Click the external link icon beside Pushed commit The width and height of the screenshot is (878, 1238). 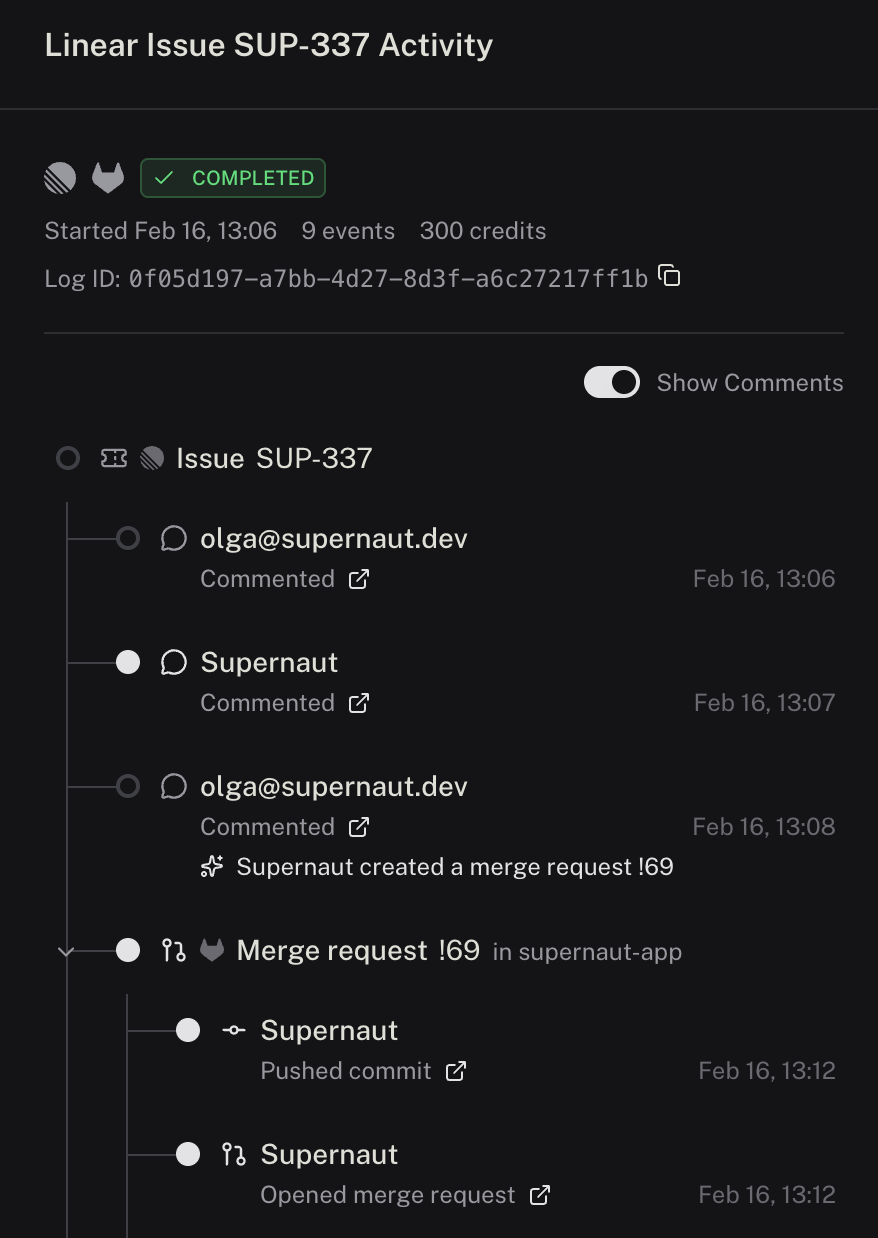pyautogui.click(x=455, y=1070)
